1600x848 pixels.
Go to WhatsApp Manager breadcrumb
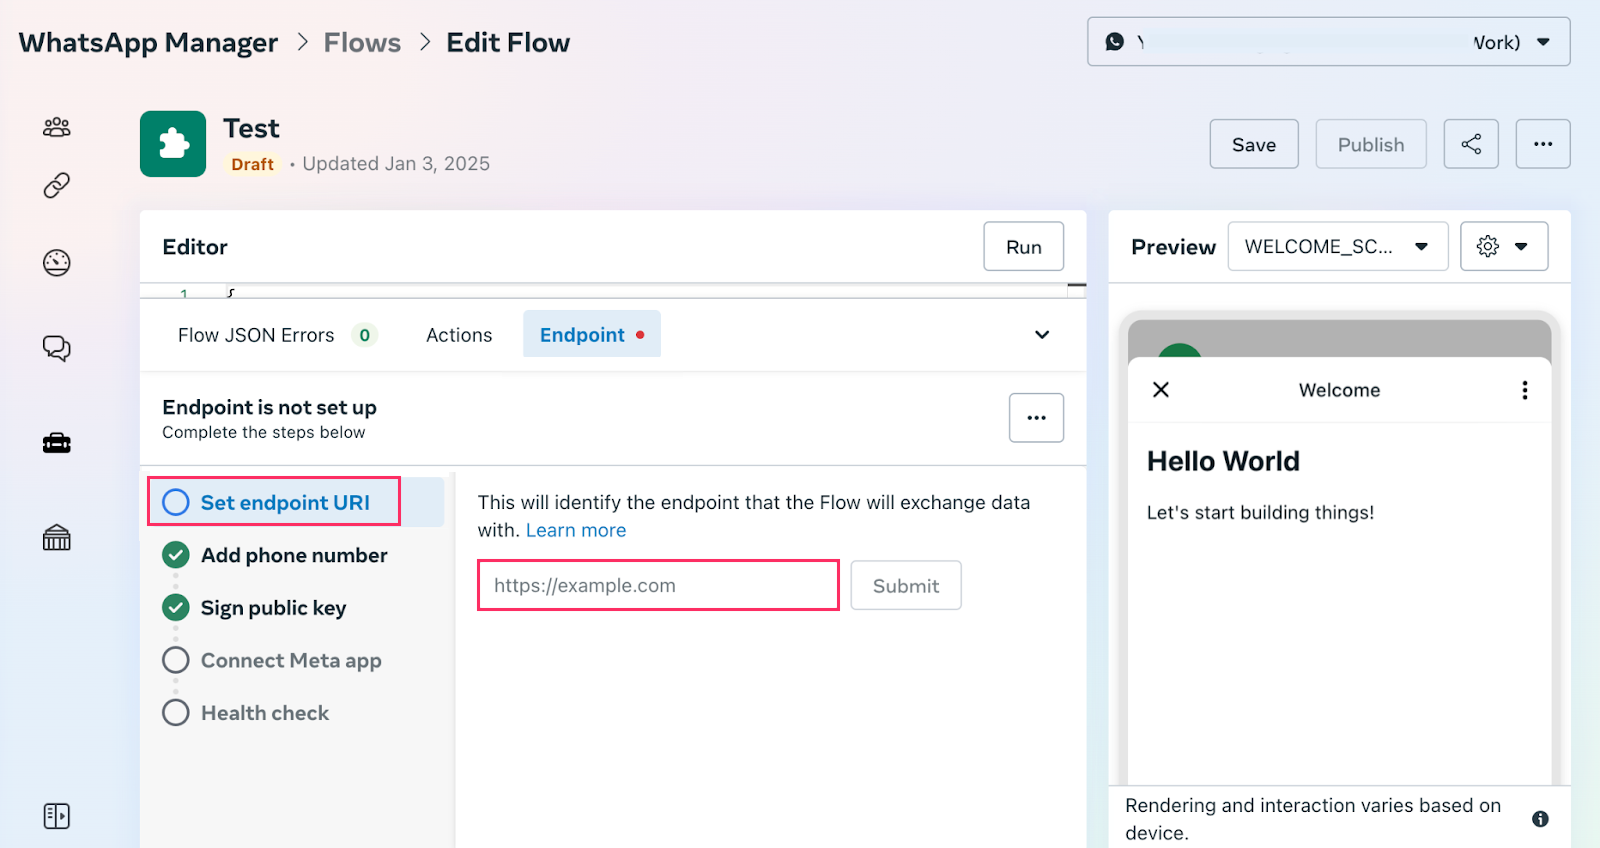coord(148,43)
